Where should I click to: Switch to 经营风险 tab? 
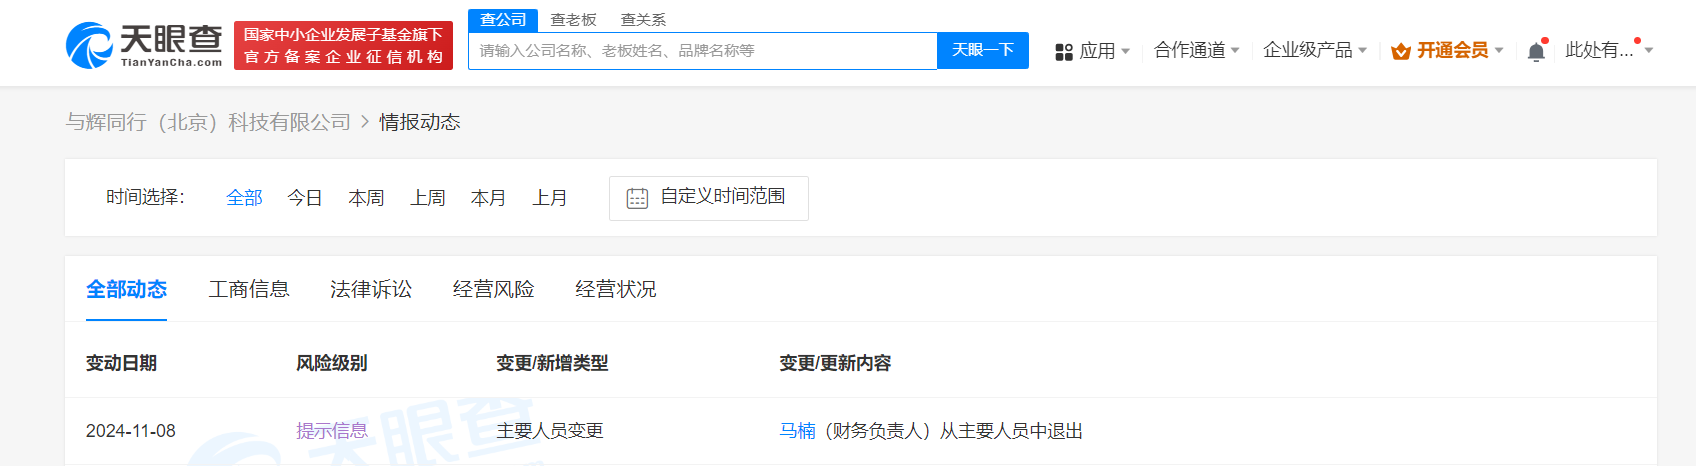pos(493,289)
